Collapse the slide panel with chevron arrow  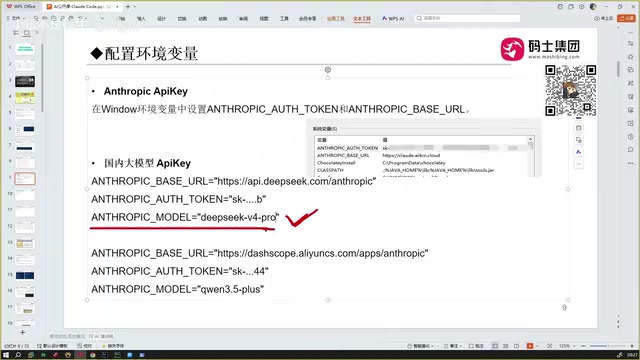click(x=37, y=33)
